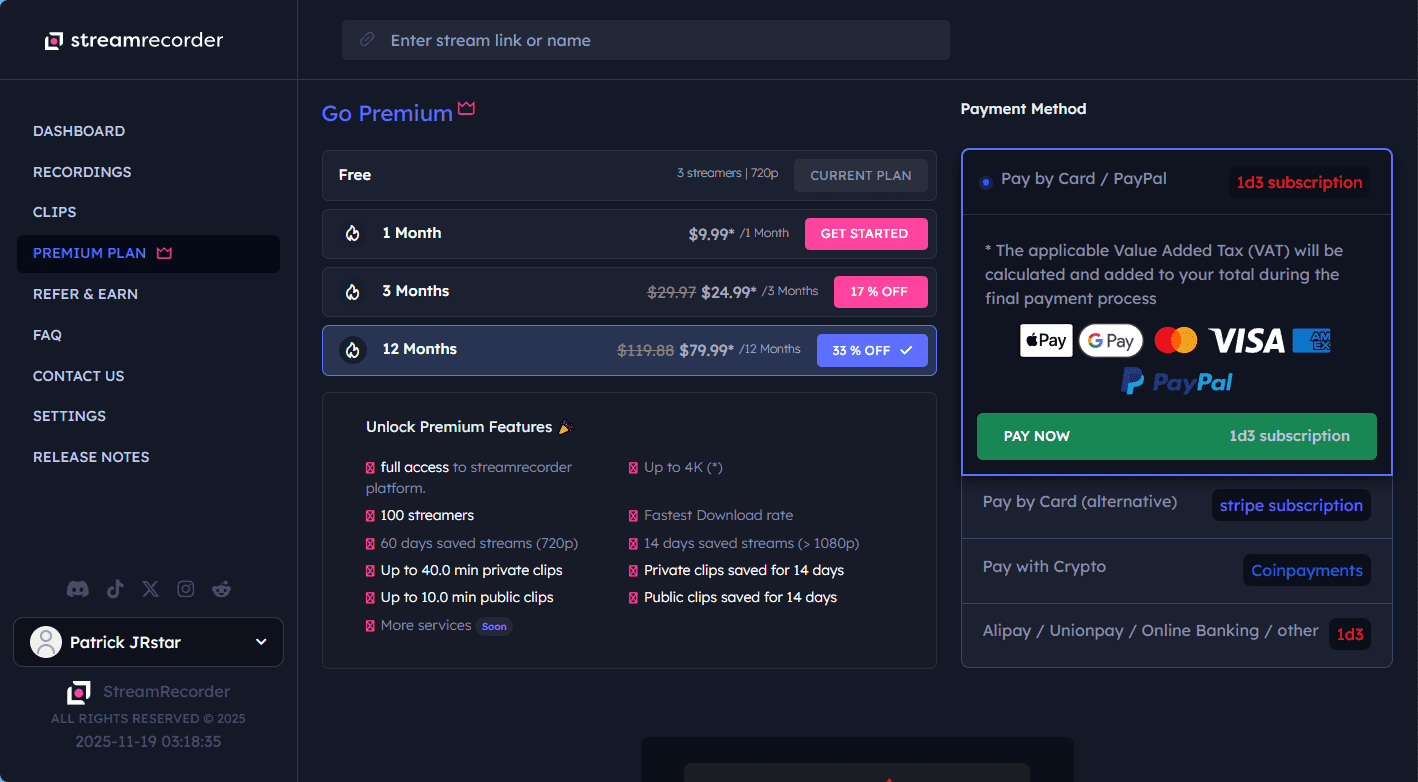Viewport: 1418px width, 782px height.
Task: Select the Pay by Card / PayPal radio button
Action: (x=986, y=182)
